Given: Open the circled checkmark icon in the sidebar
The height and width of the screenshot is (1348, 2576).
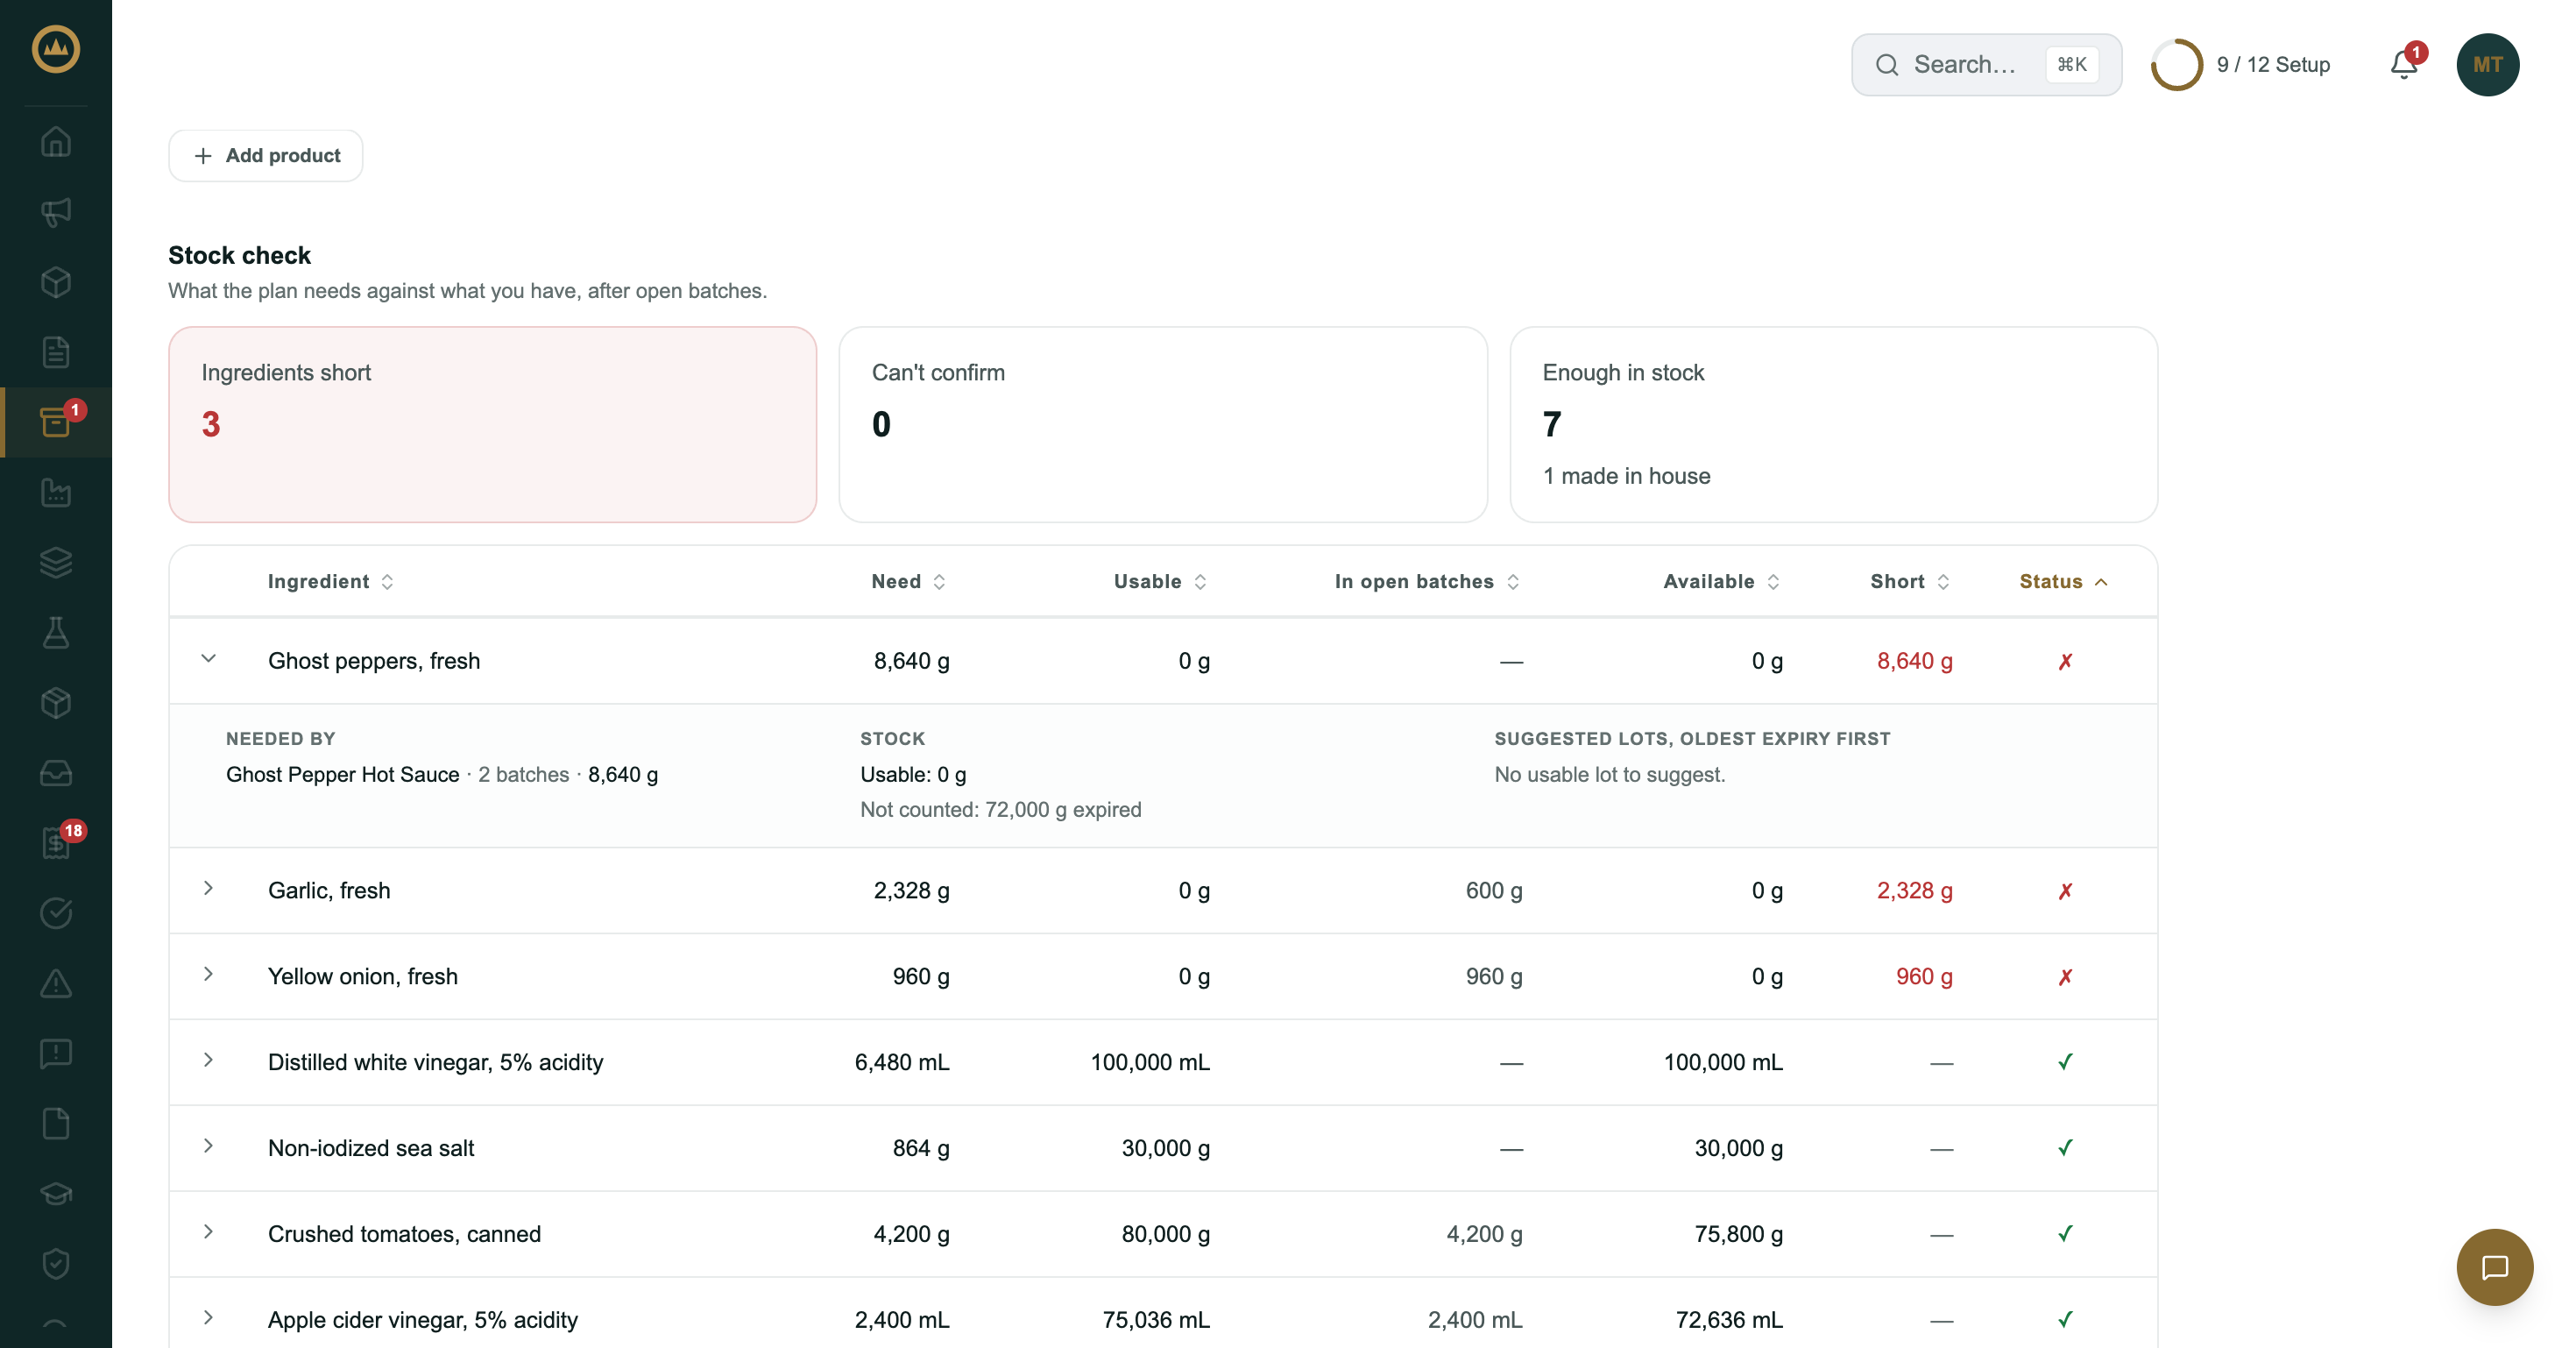Looking at the screenshot, I should click(56, 913).
